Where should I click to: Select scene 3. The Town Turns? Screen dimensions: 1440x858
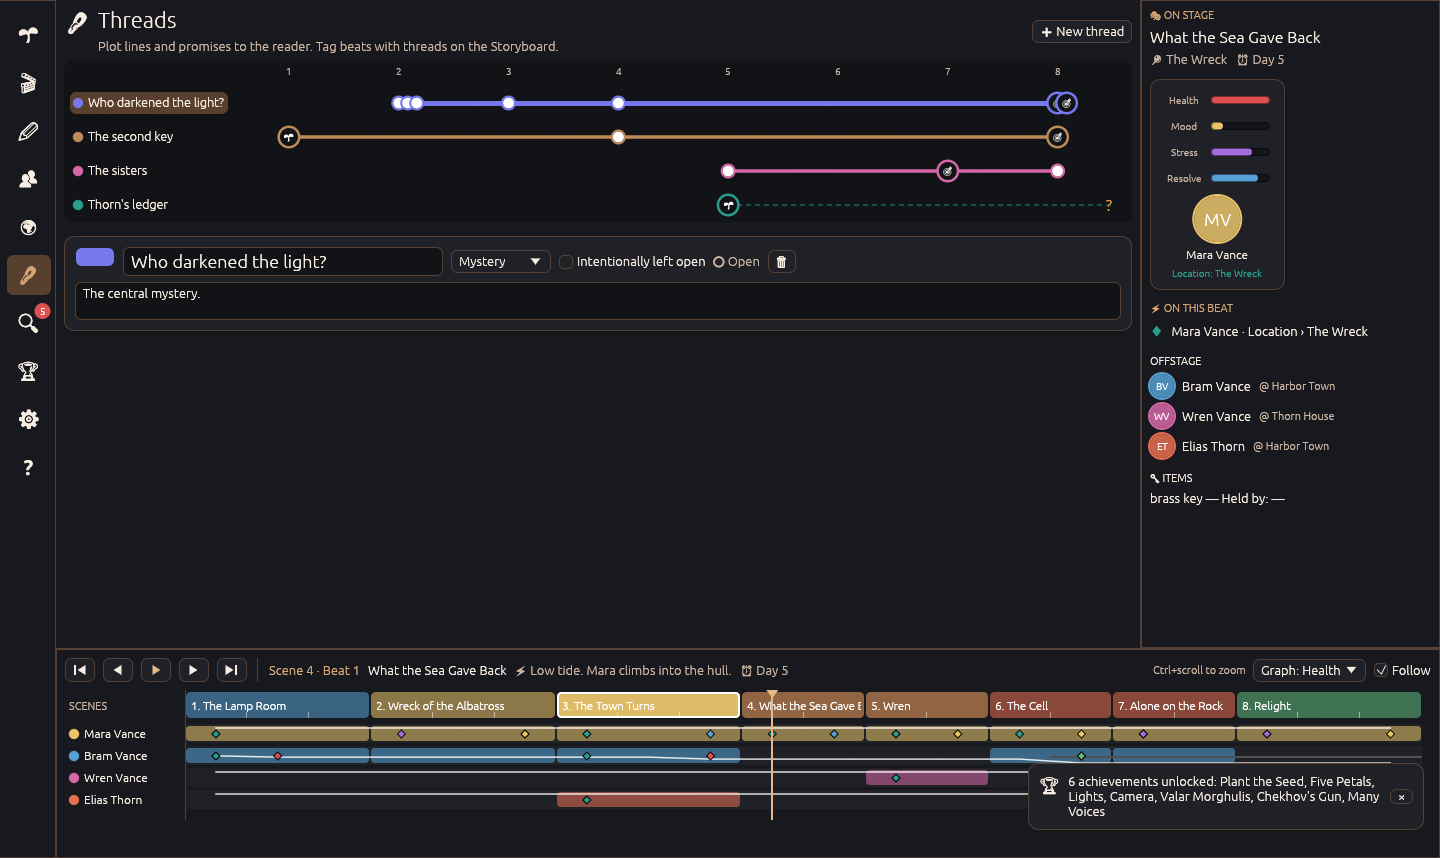(648, 705)
